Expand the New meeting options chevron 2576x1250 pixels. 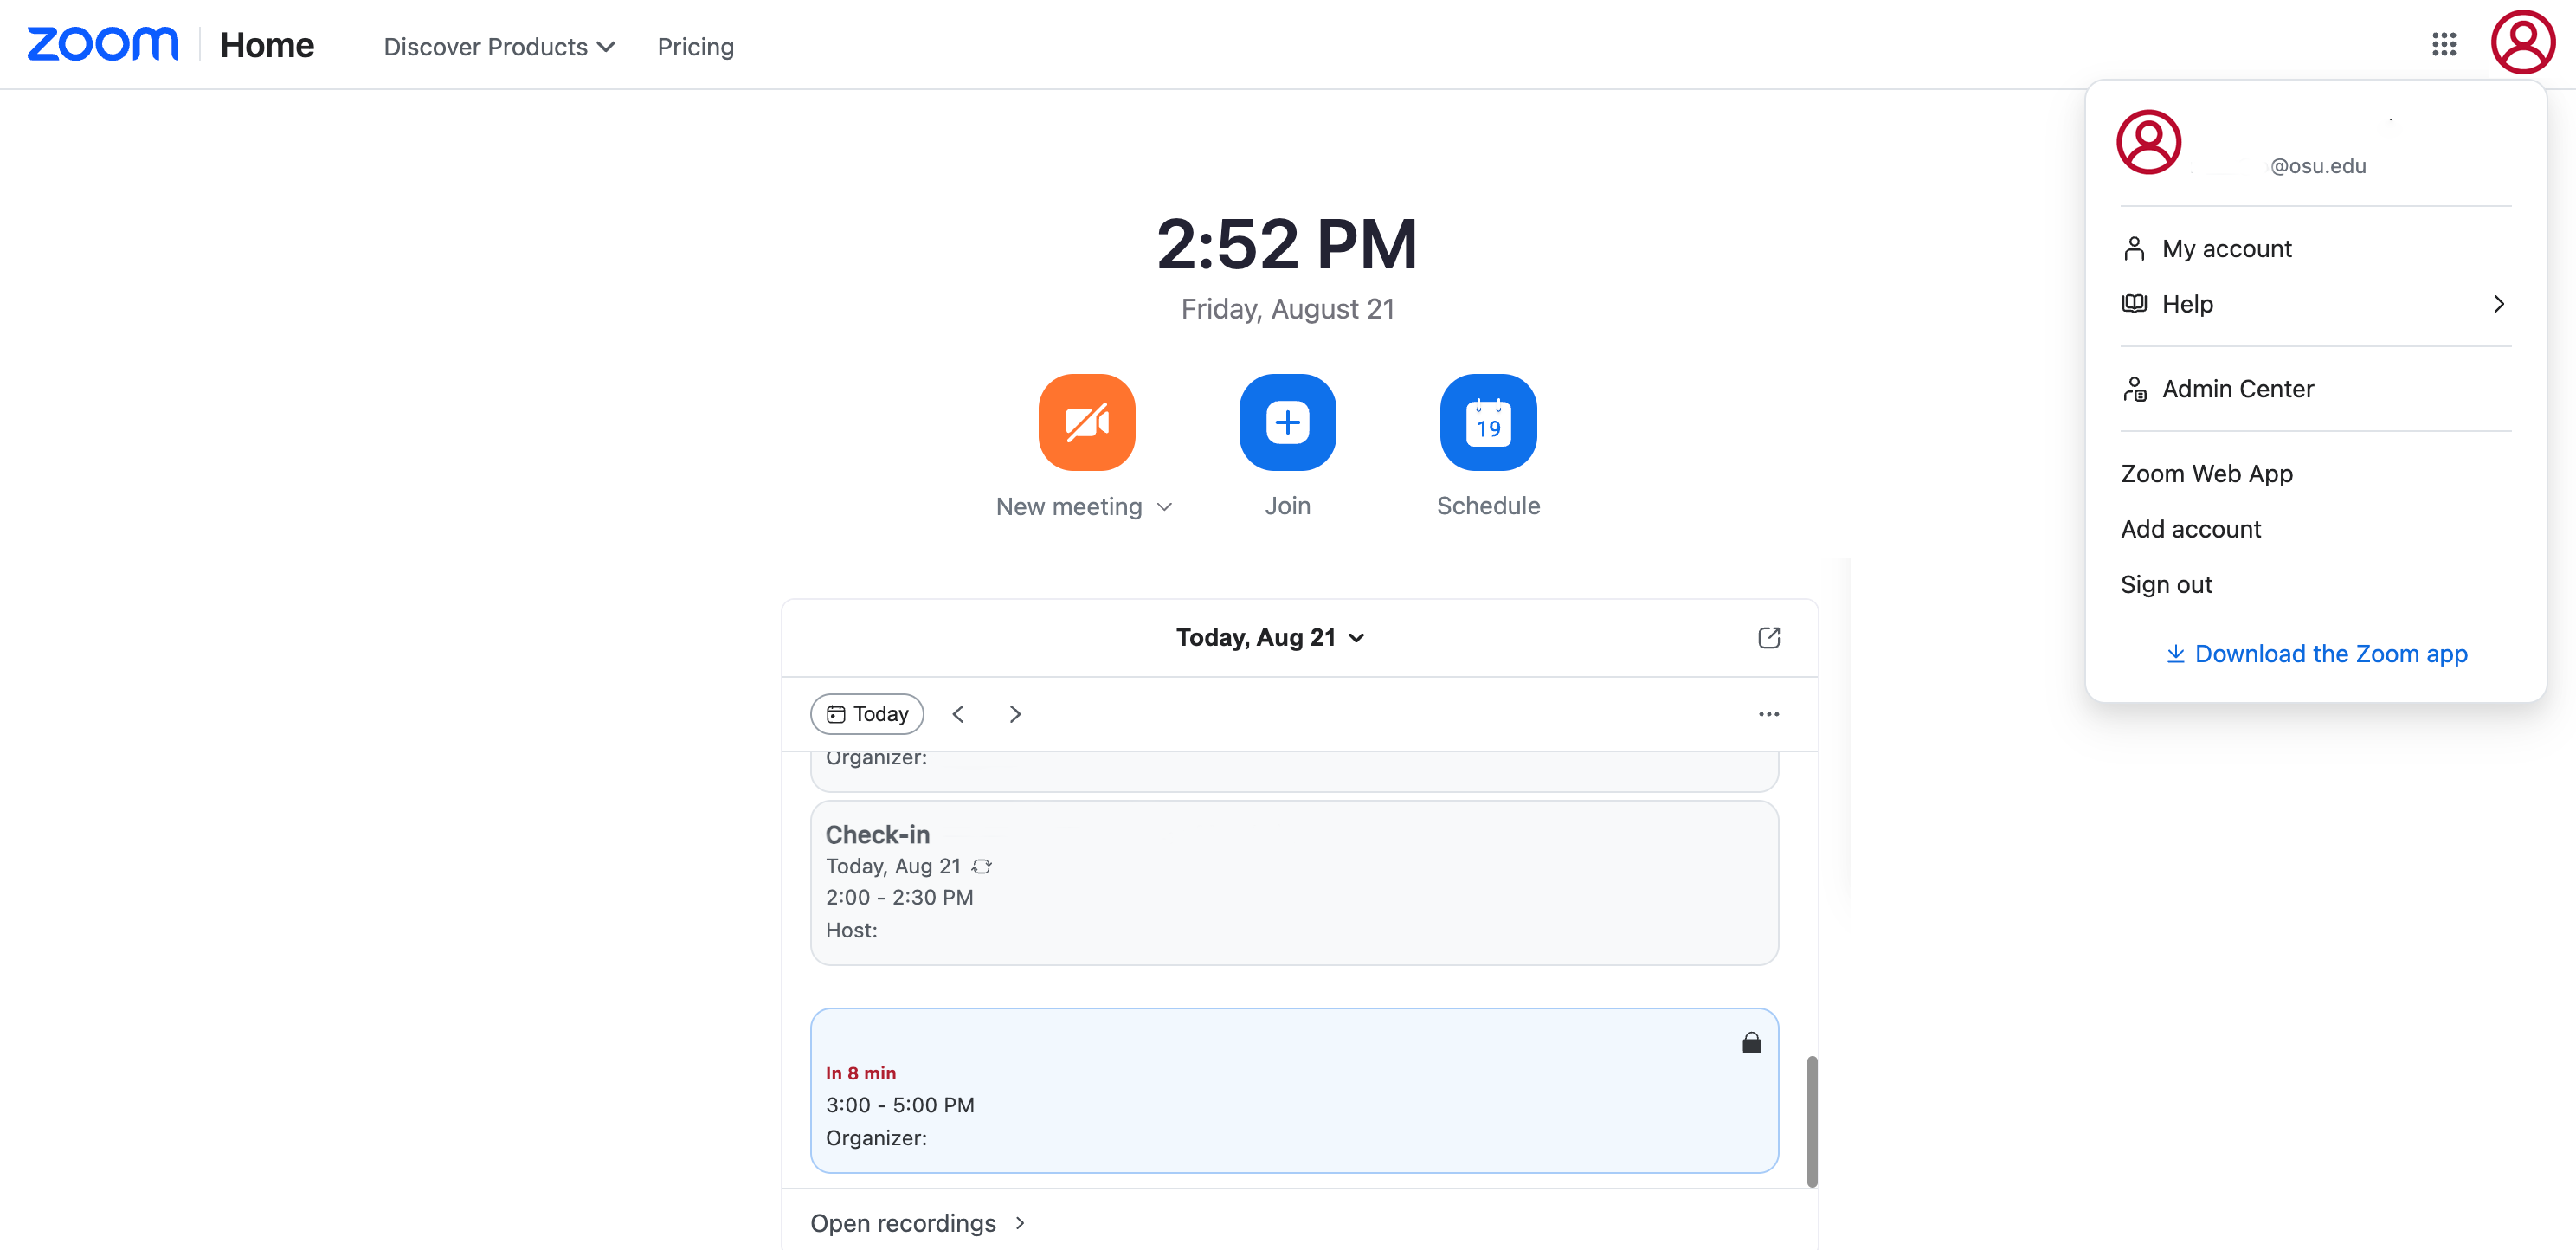(1165, 507)
